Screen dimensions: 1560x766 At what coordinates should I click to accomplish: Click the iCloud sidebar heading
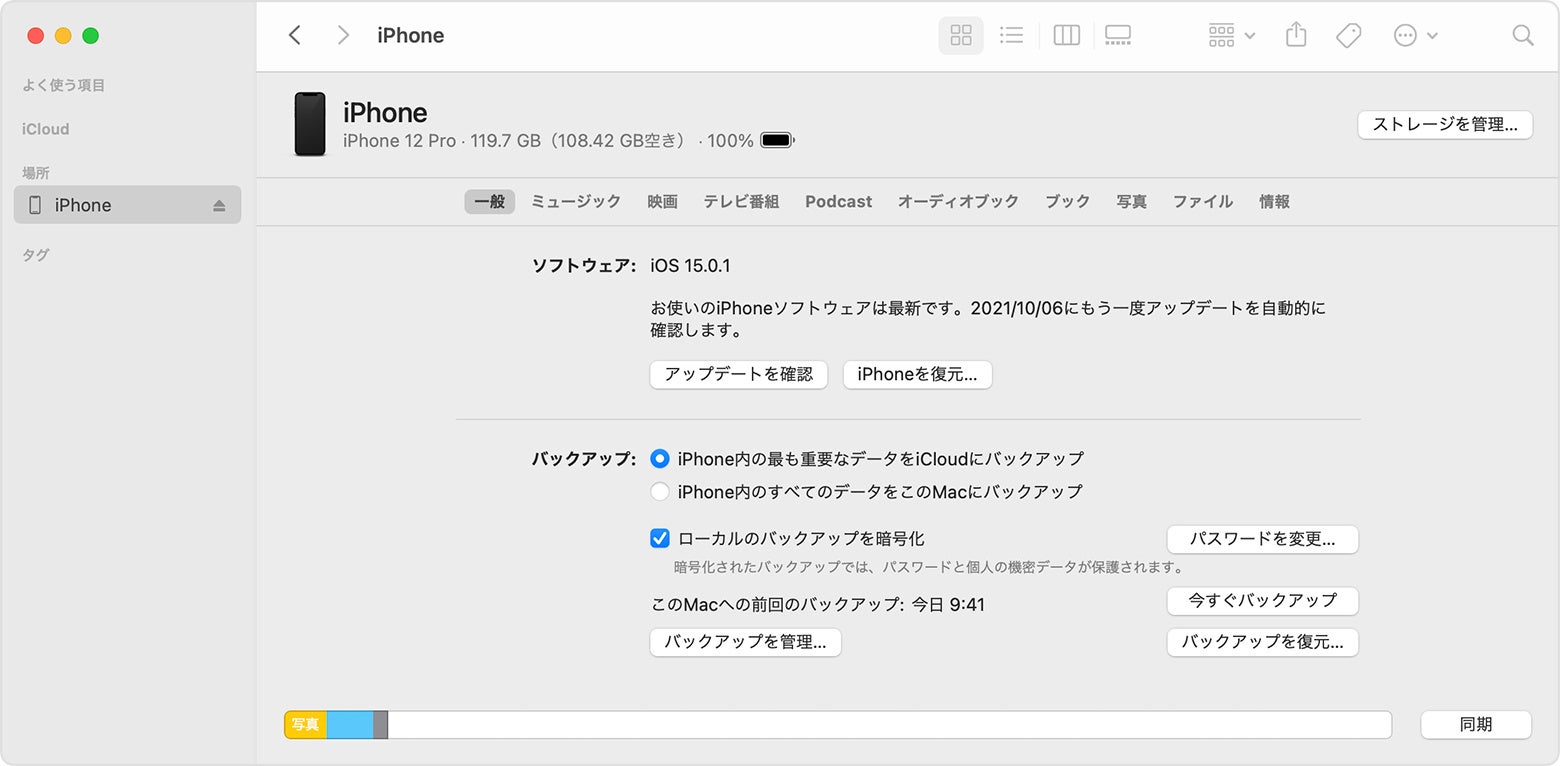(46, 129)
